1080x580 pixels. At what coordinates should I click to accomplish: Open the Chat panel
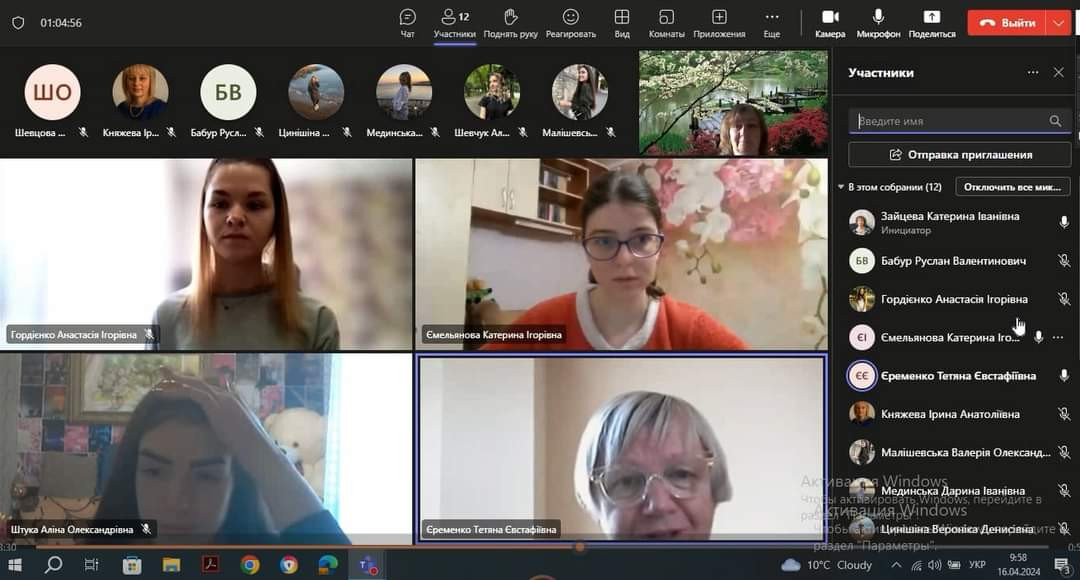[408, 23]
